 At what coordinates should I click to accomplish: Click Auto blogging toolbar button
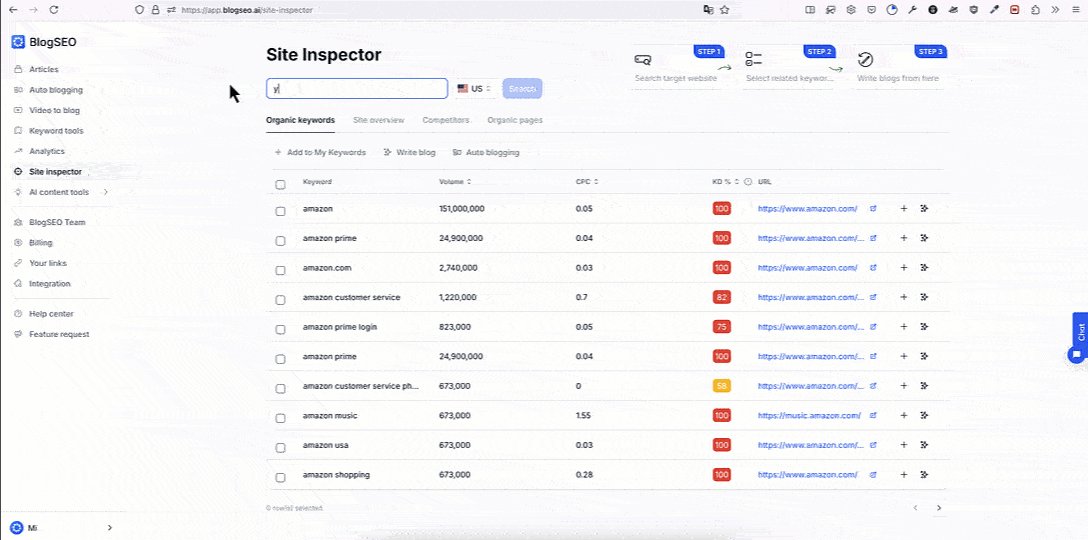pos(486,153)
